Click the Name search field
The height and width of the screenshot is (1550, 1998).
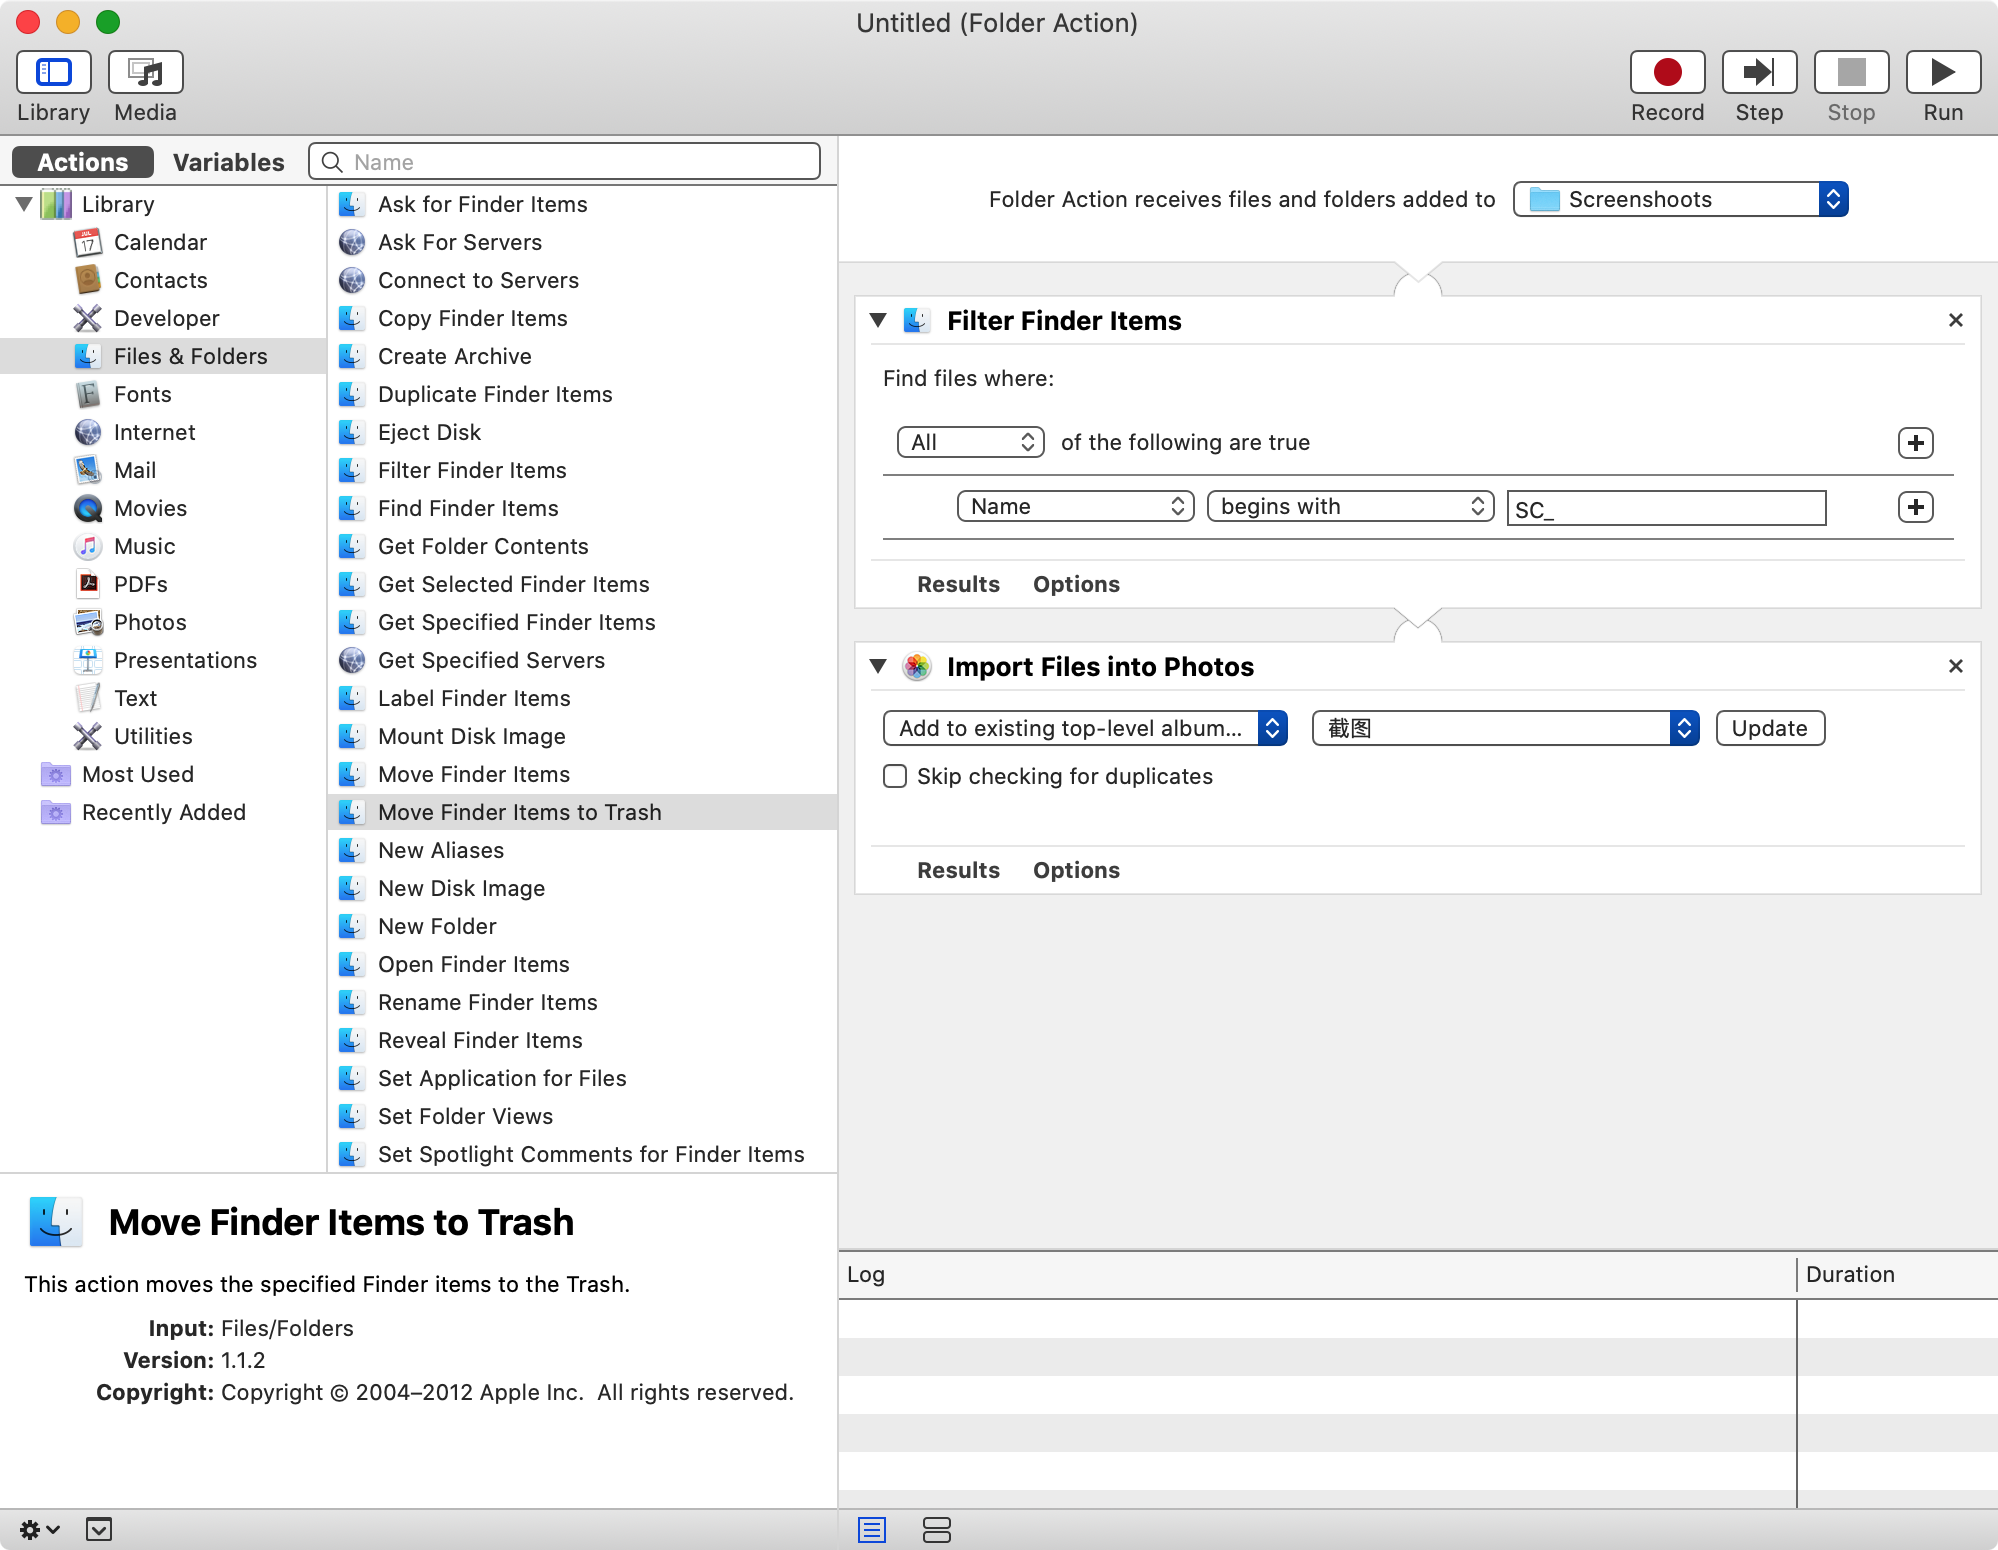click(x=565, y=162)
